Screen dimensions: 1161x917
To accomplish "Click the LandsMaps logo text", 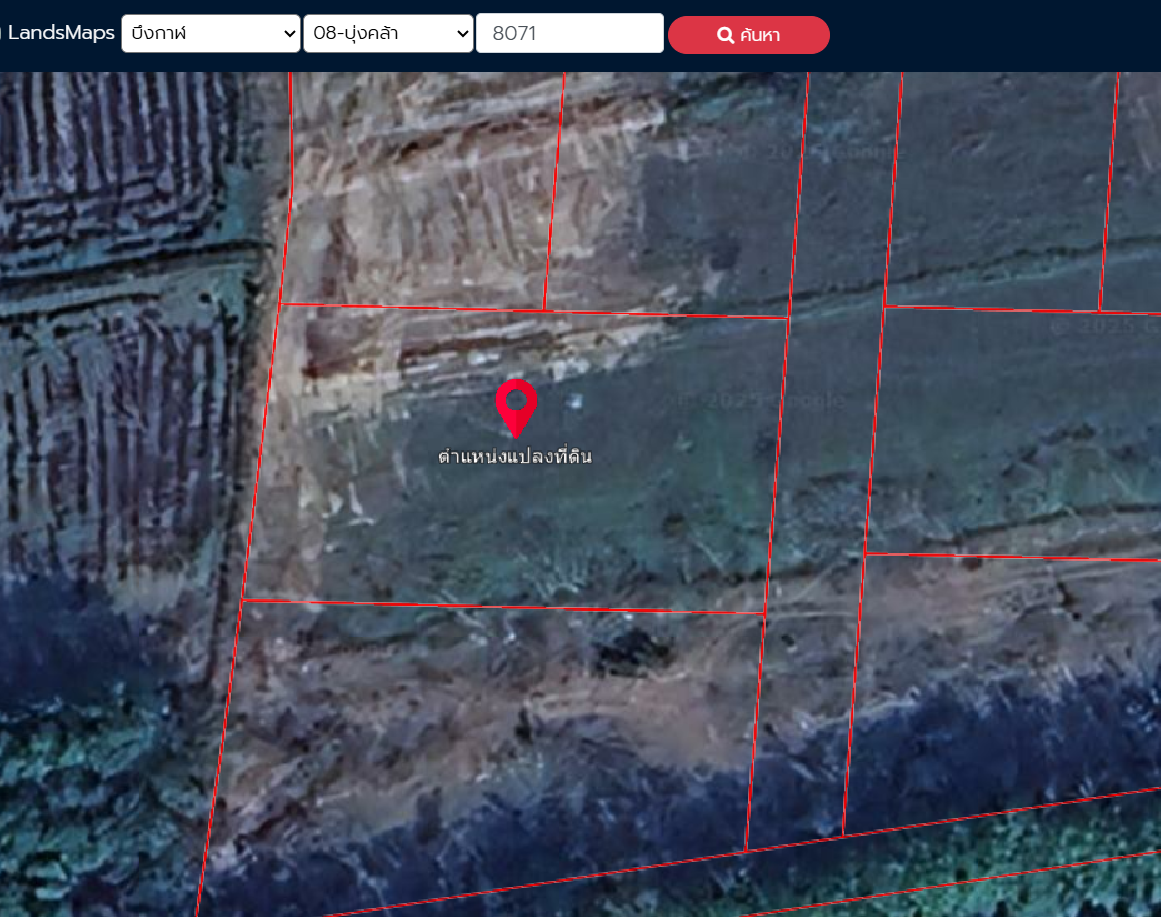I will 60,33.
